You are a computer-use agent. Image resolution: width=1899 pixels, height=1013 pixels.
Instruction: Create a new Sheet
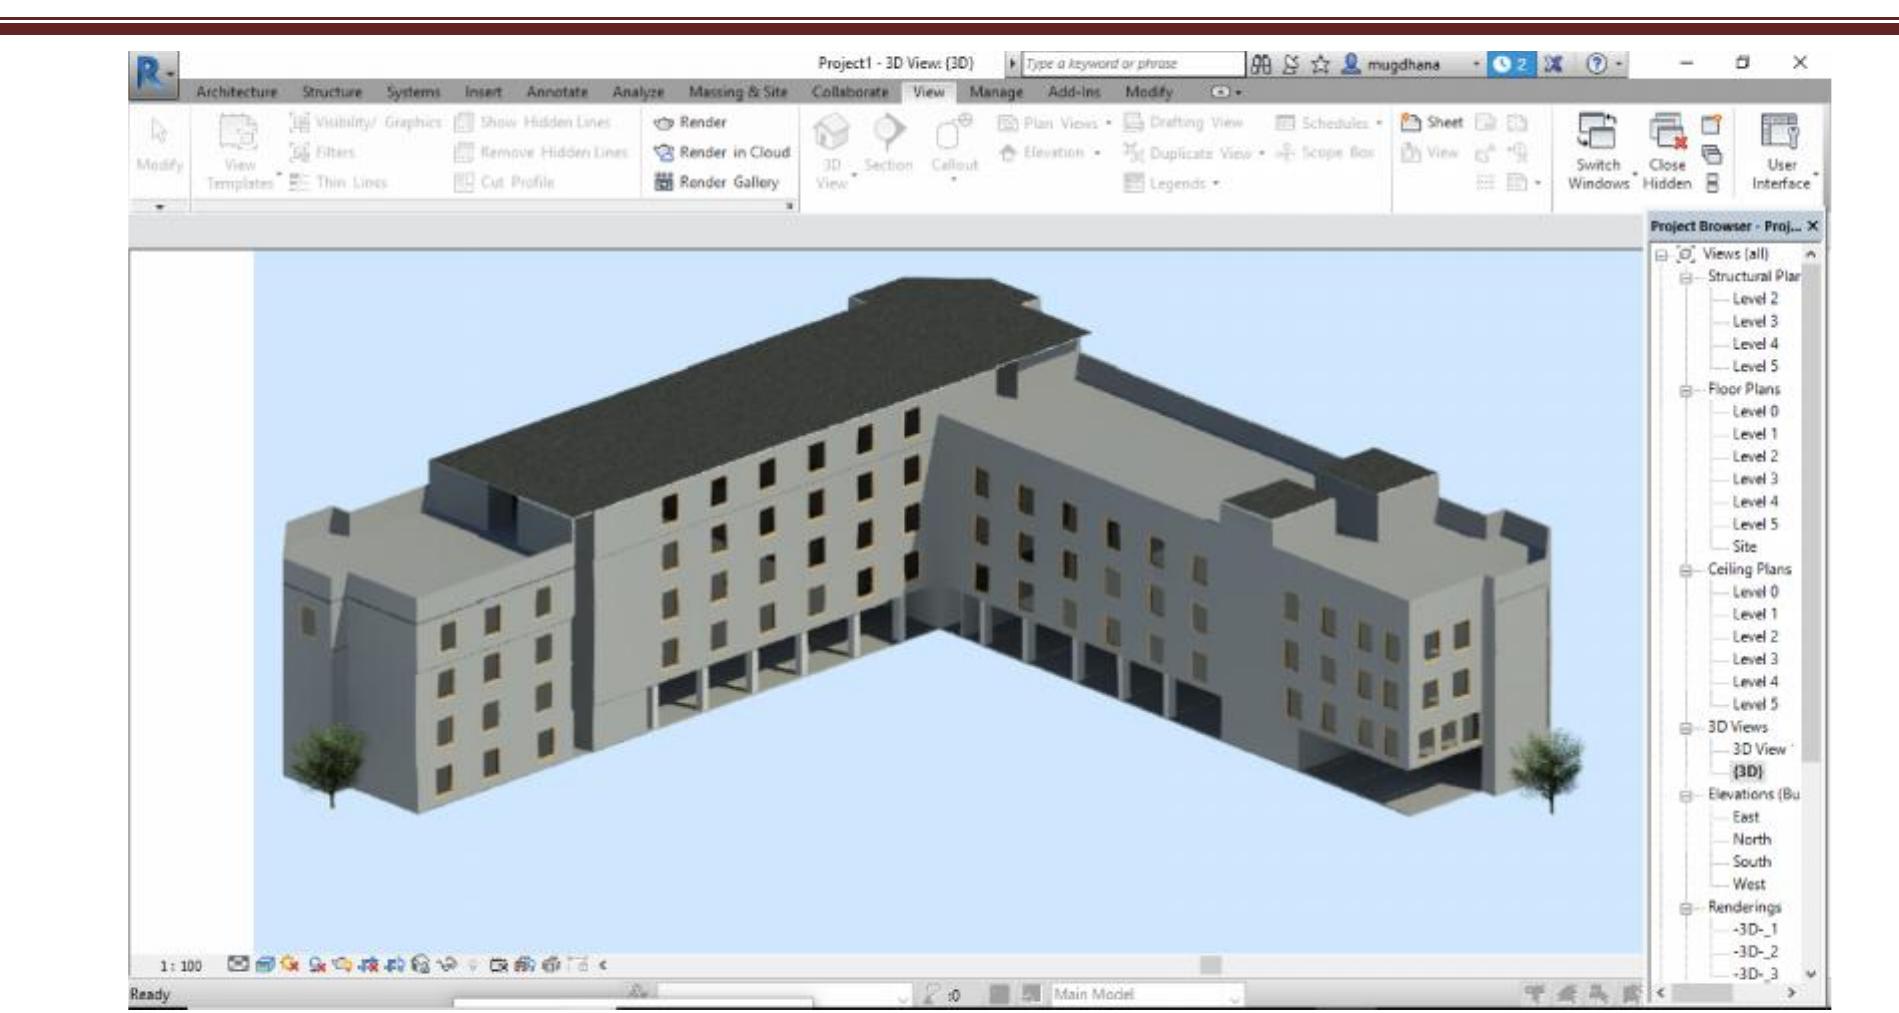[1432, 122]
